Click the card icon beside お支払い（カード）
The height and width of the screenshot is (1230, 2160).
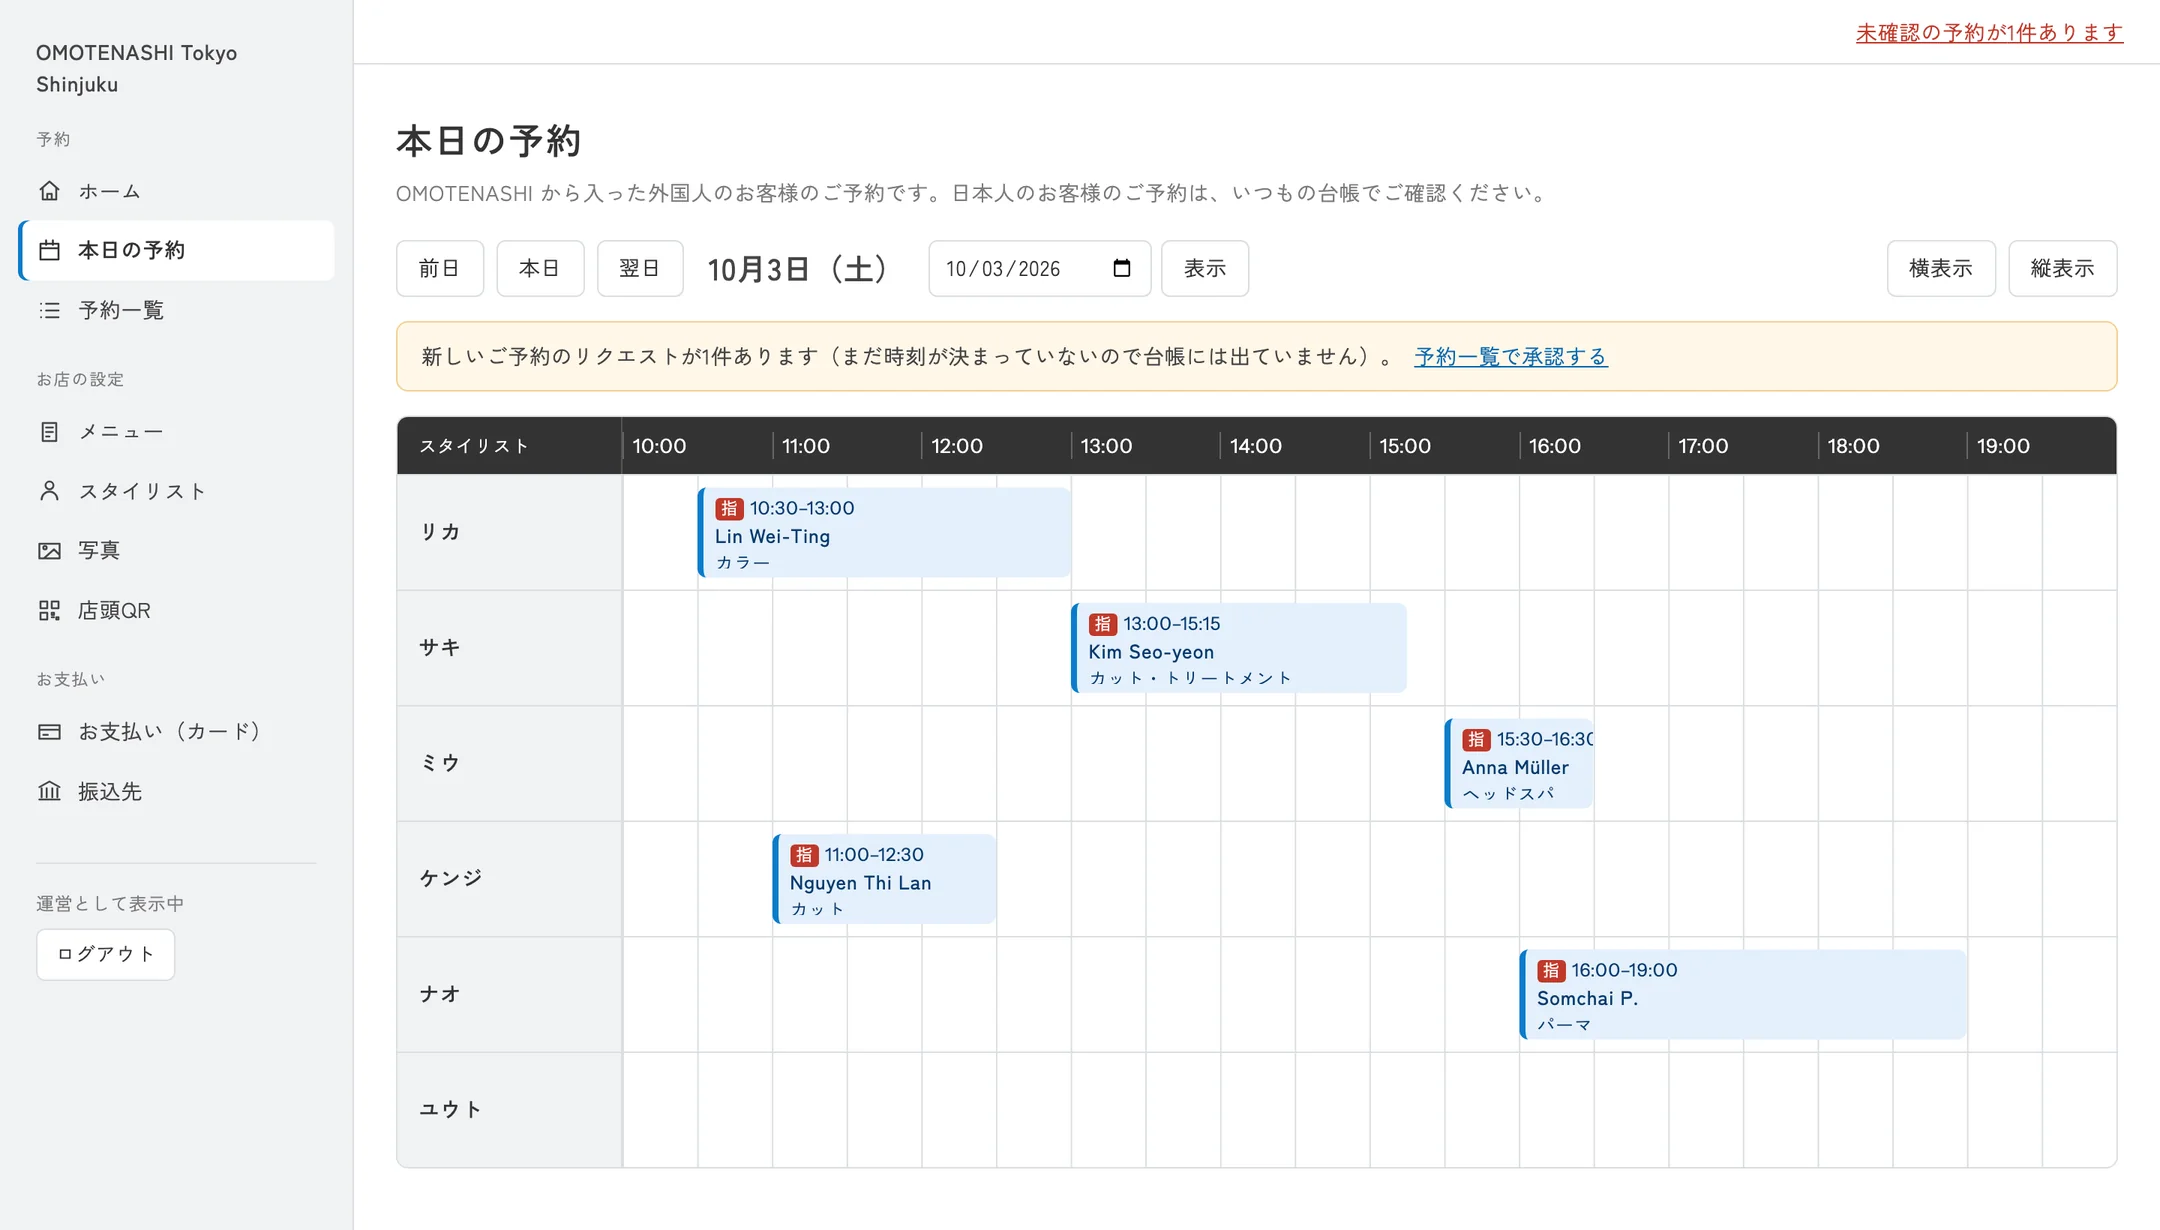tap(49, 731)
